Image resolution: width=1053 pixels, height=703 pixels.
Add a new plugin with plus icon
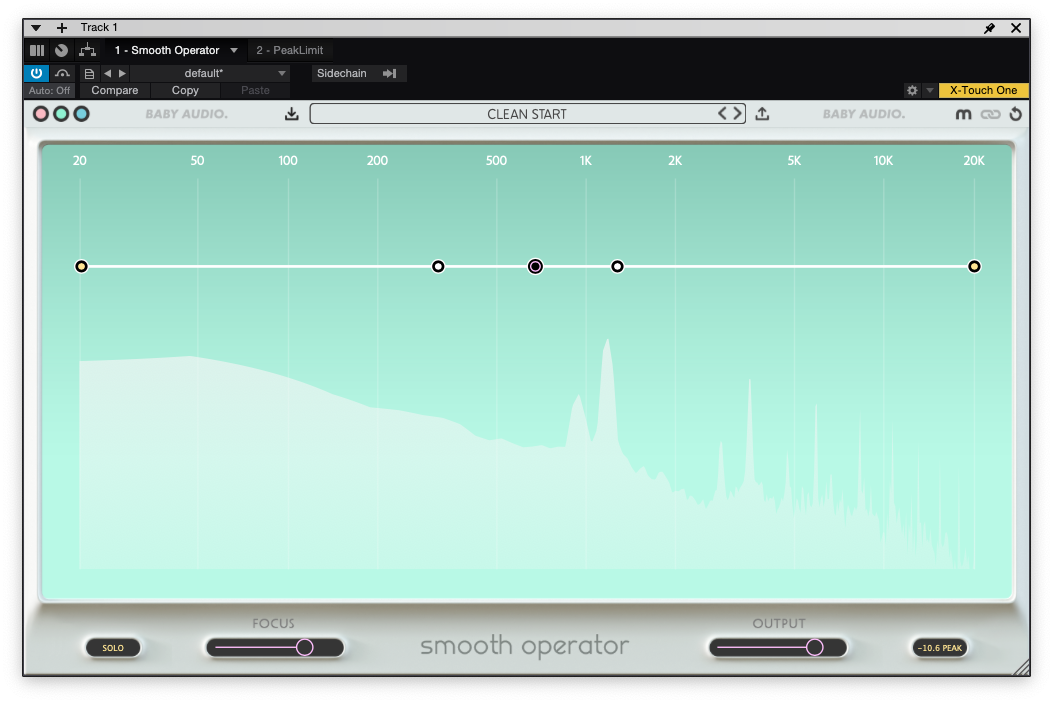[x=62, y=28]
